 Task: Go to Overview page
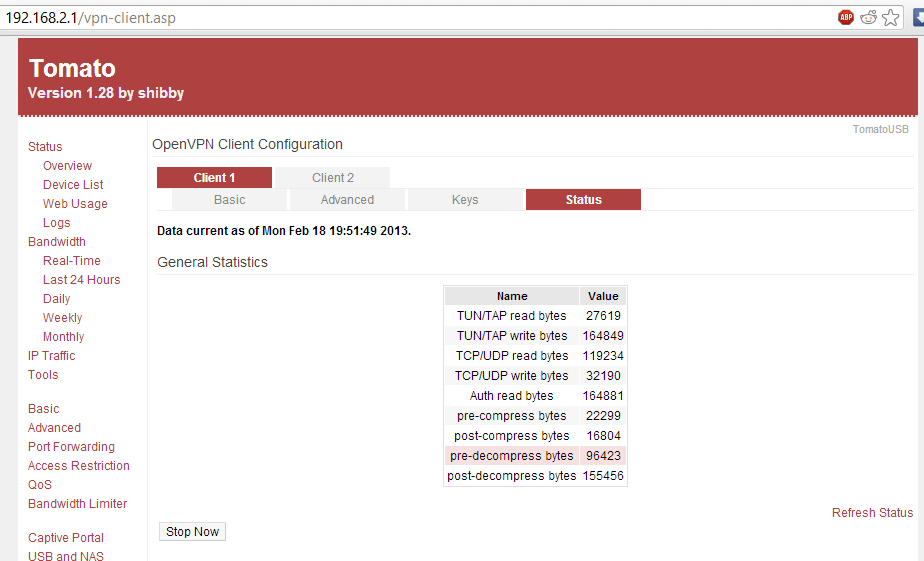[x=67, y=166]
